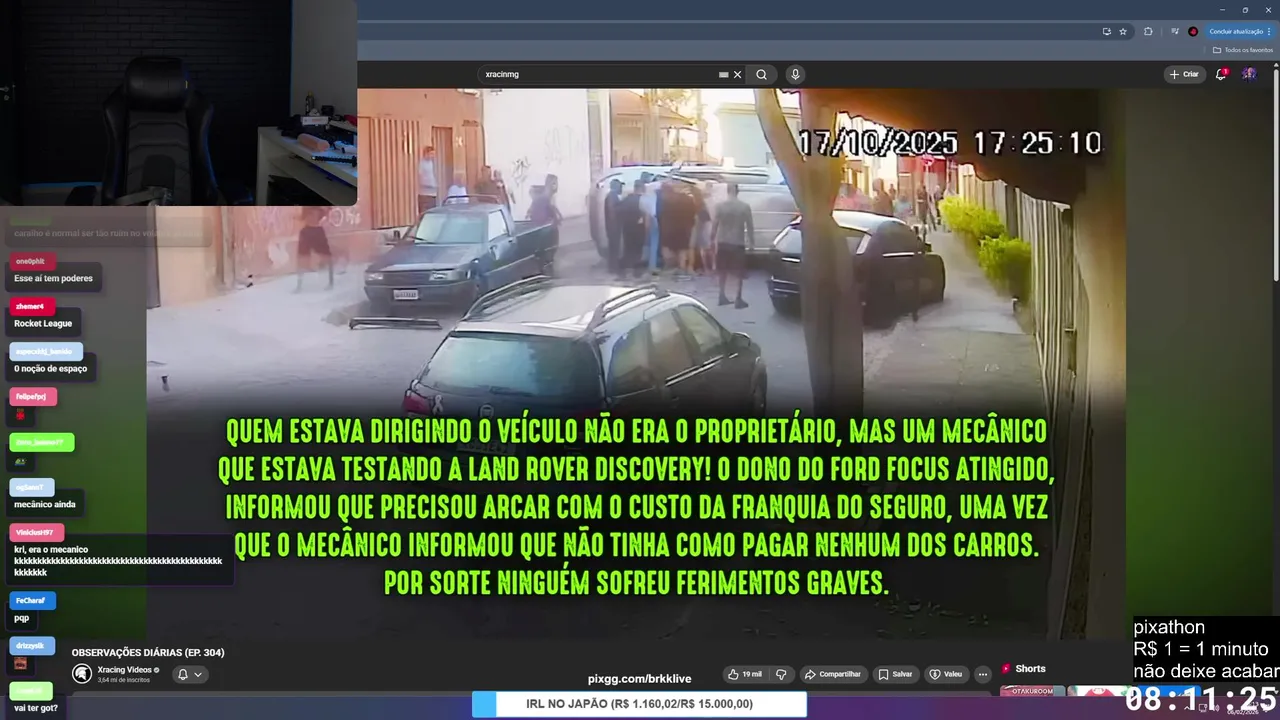The image size is (1280, 720).
Task: Click chat message 'Rocket League'
Action: (x=42, y=323)
